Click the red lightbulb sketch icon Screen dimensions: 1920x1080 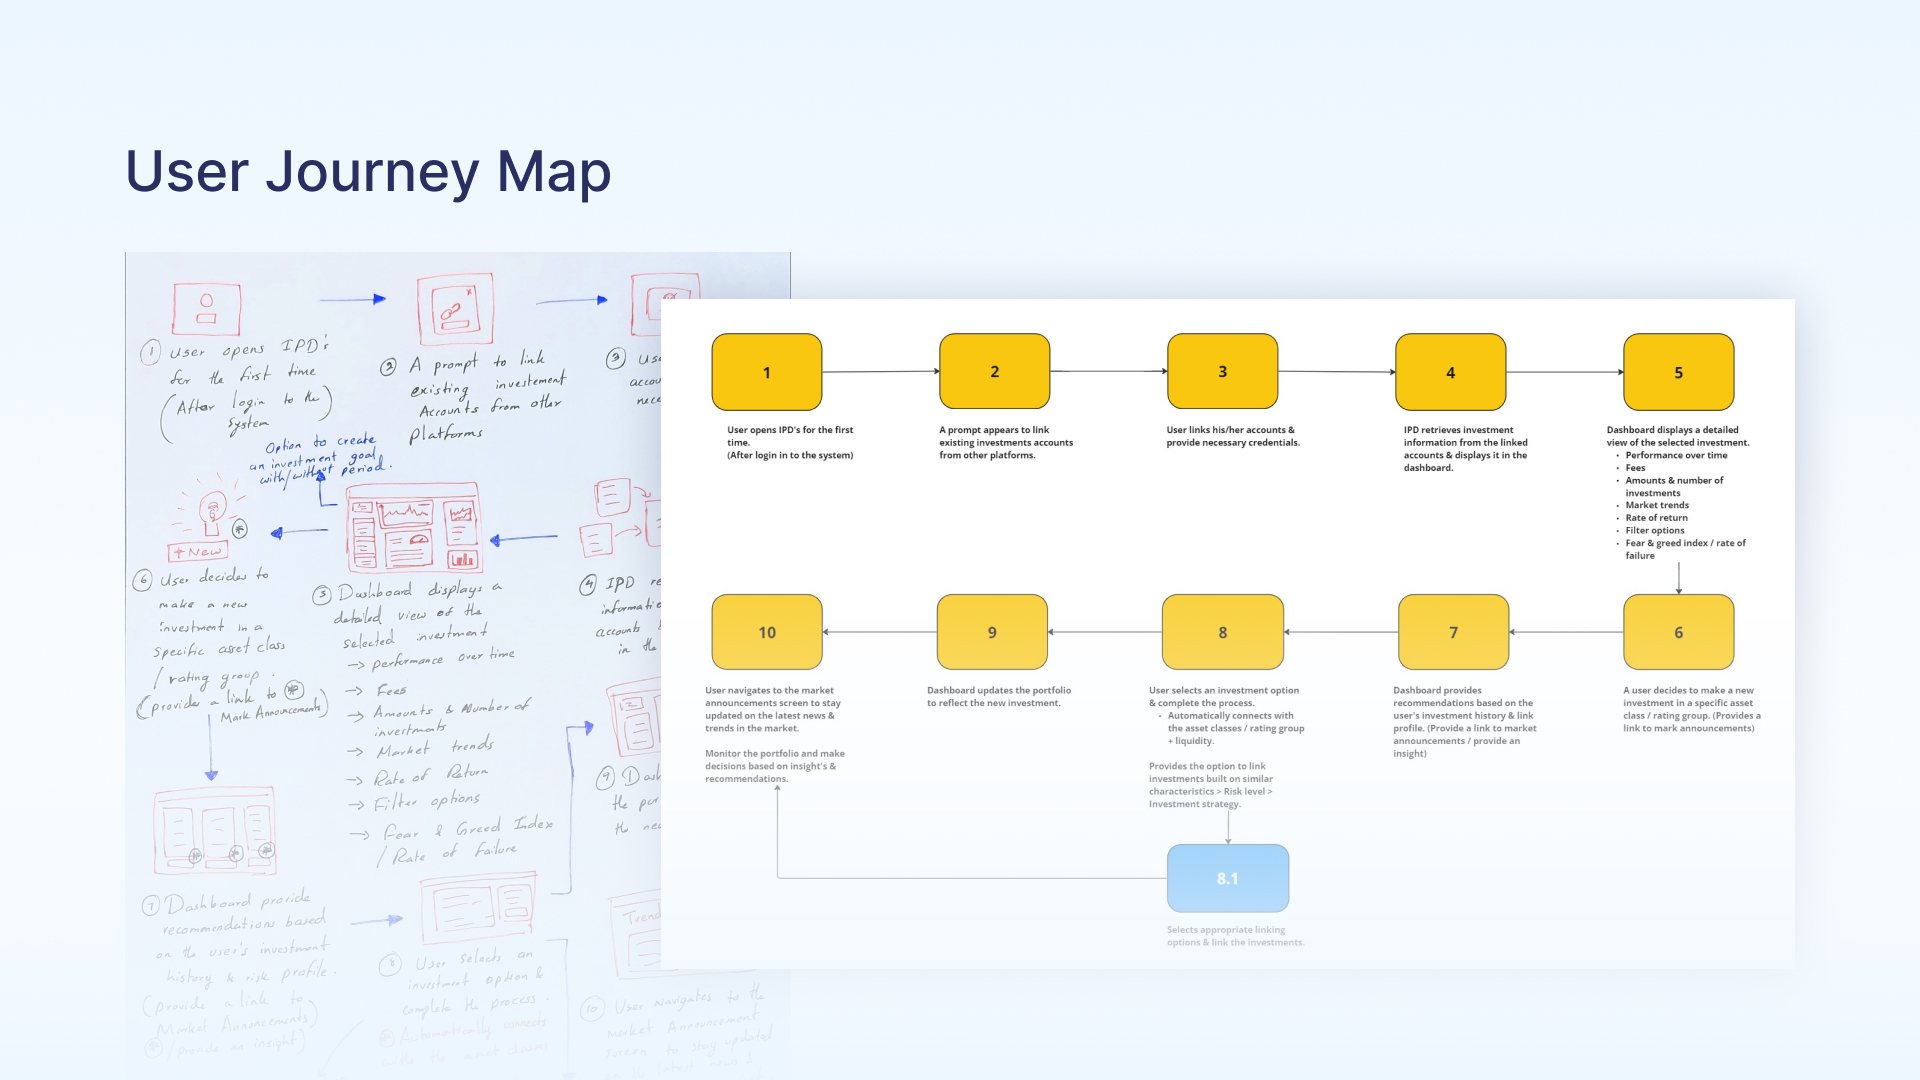211,512
